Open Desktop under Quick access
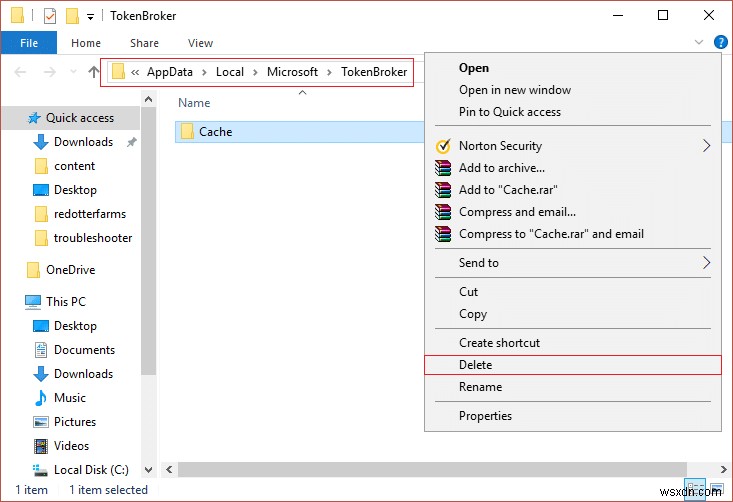The image size is (733, 502). tap(75, 190)
